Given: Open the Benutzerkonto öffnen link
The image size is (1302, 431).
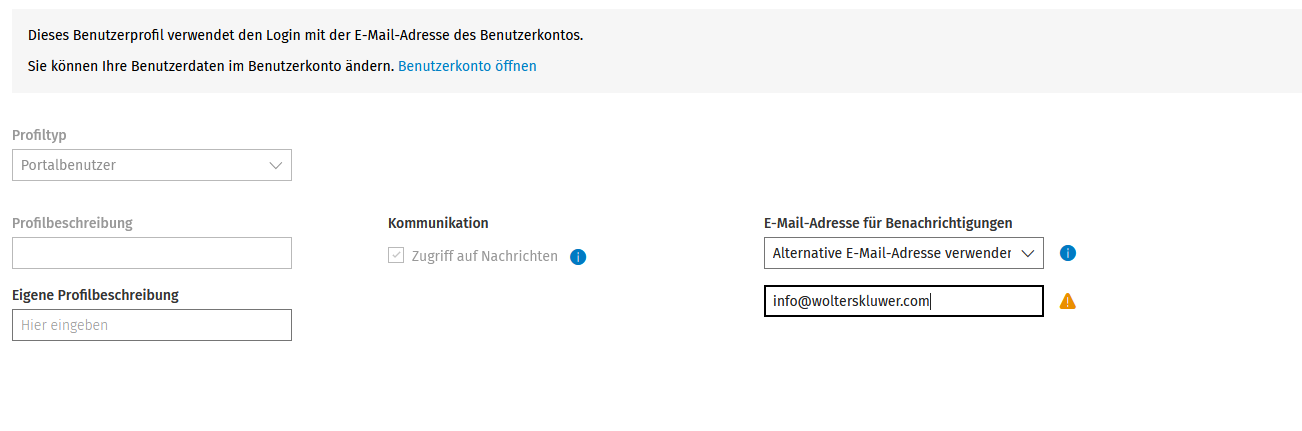Looking at the screenshot, I should click(467, 66).
